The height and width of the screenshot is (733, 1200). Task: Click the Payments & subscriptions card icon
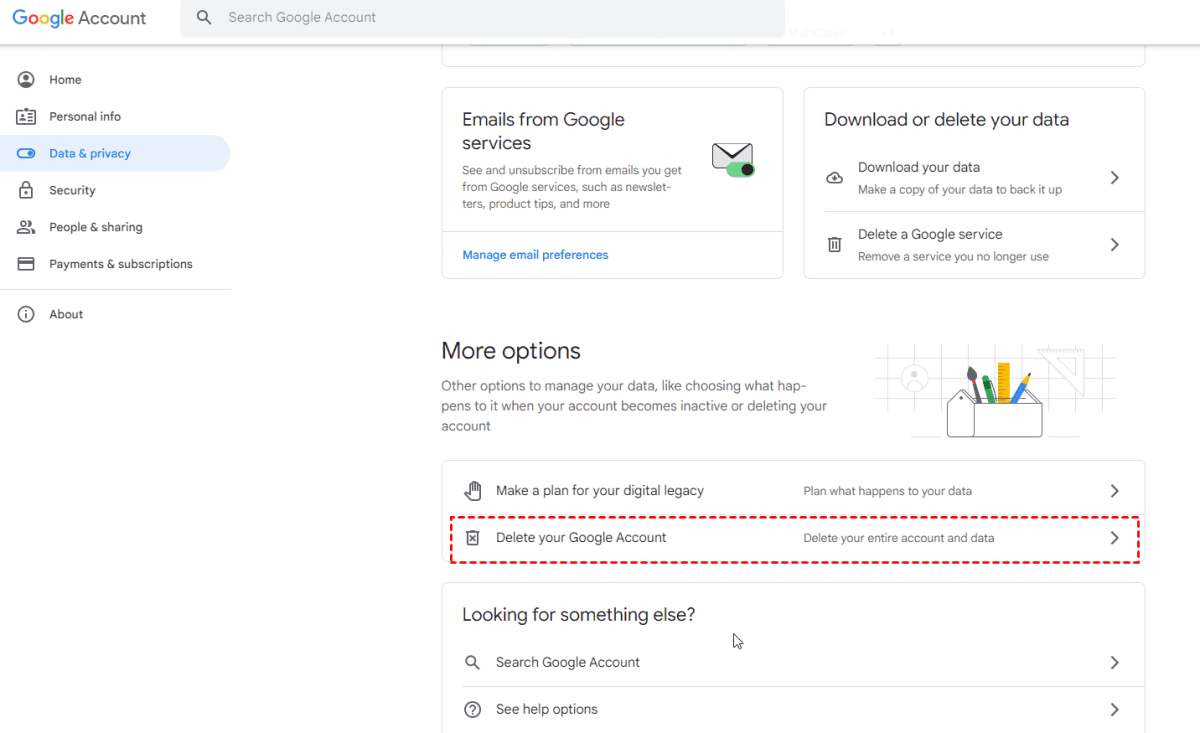(26, 264)
